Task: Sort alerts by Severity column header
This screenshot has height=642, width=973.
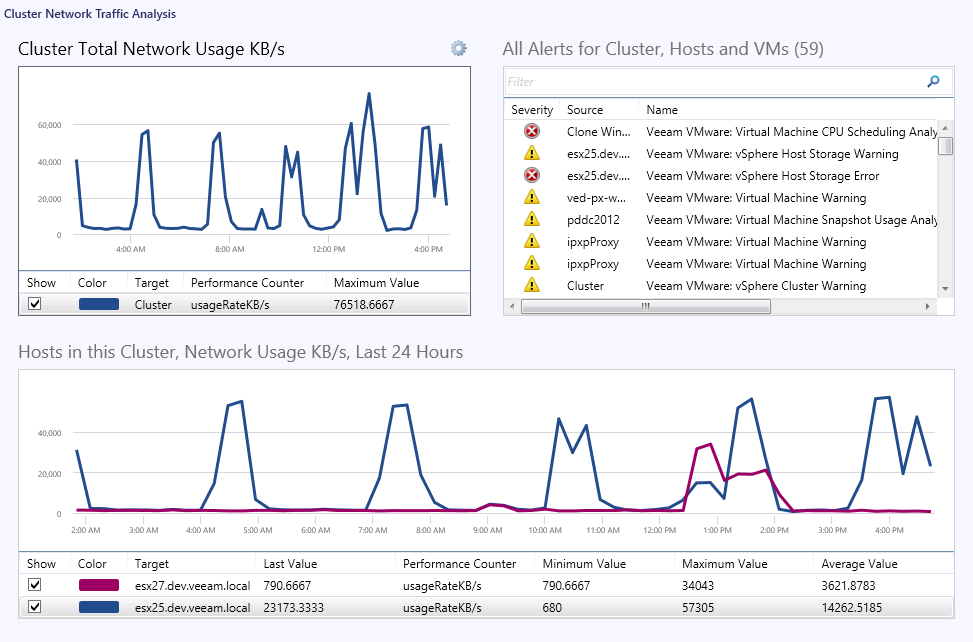Action: point(532,110)
